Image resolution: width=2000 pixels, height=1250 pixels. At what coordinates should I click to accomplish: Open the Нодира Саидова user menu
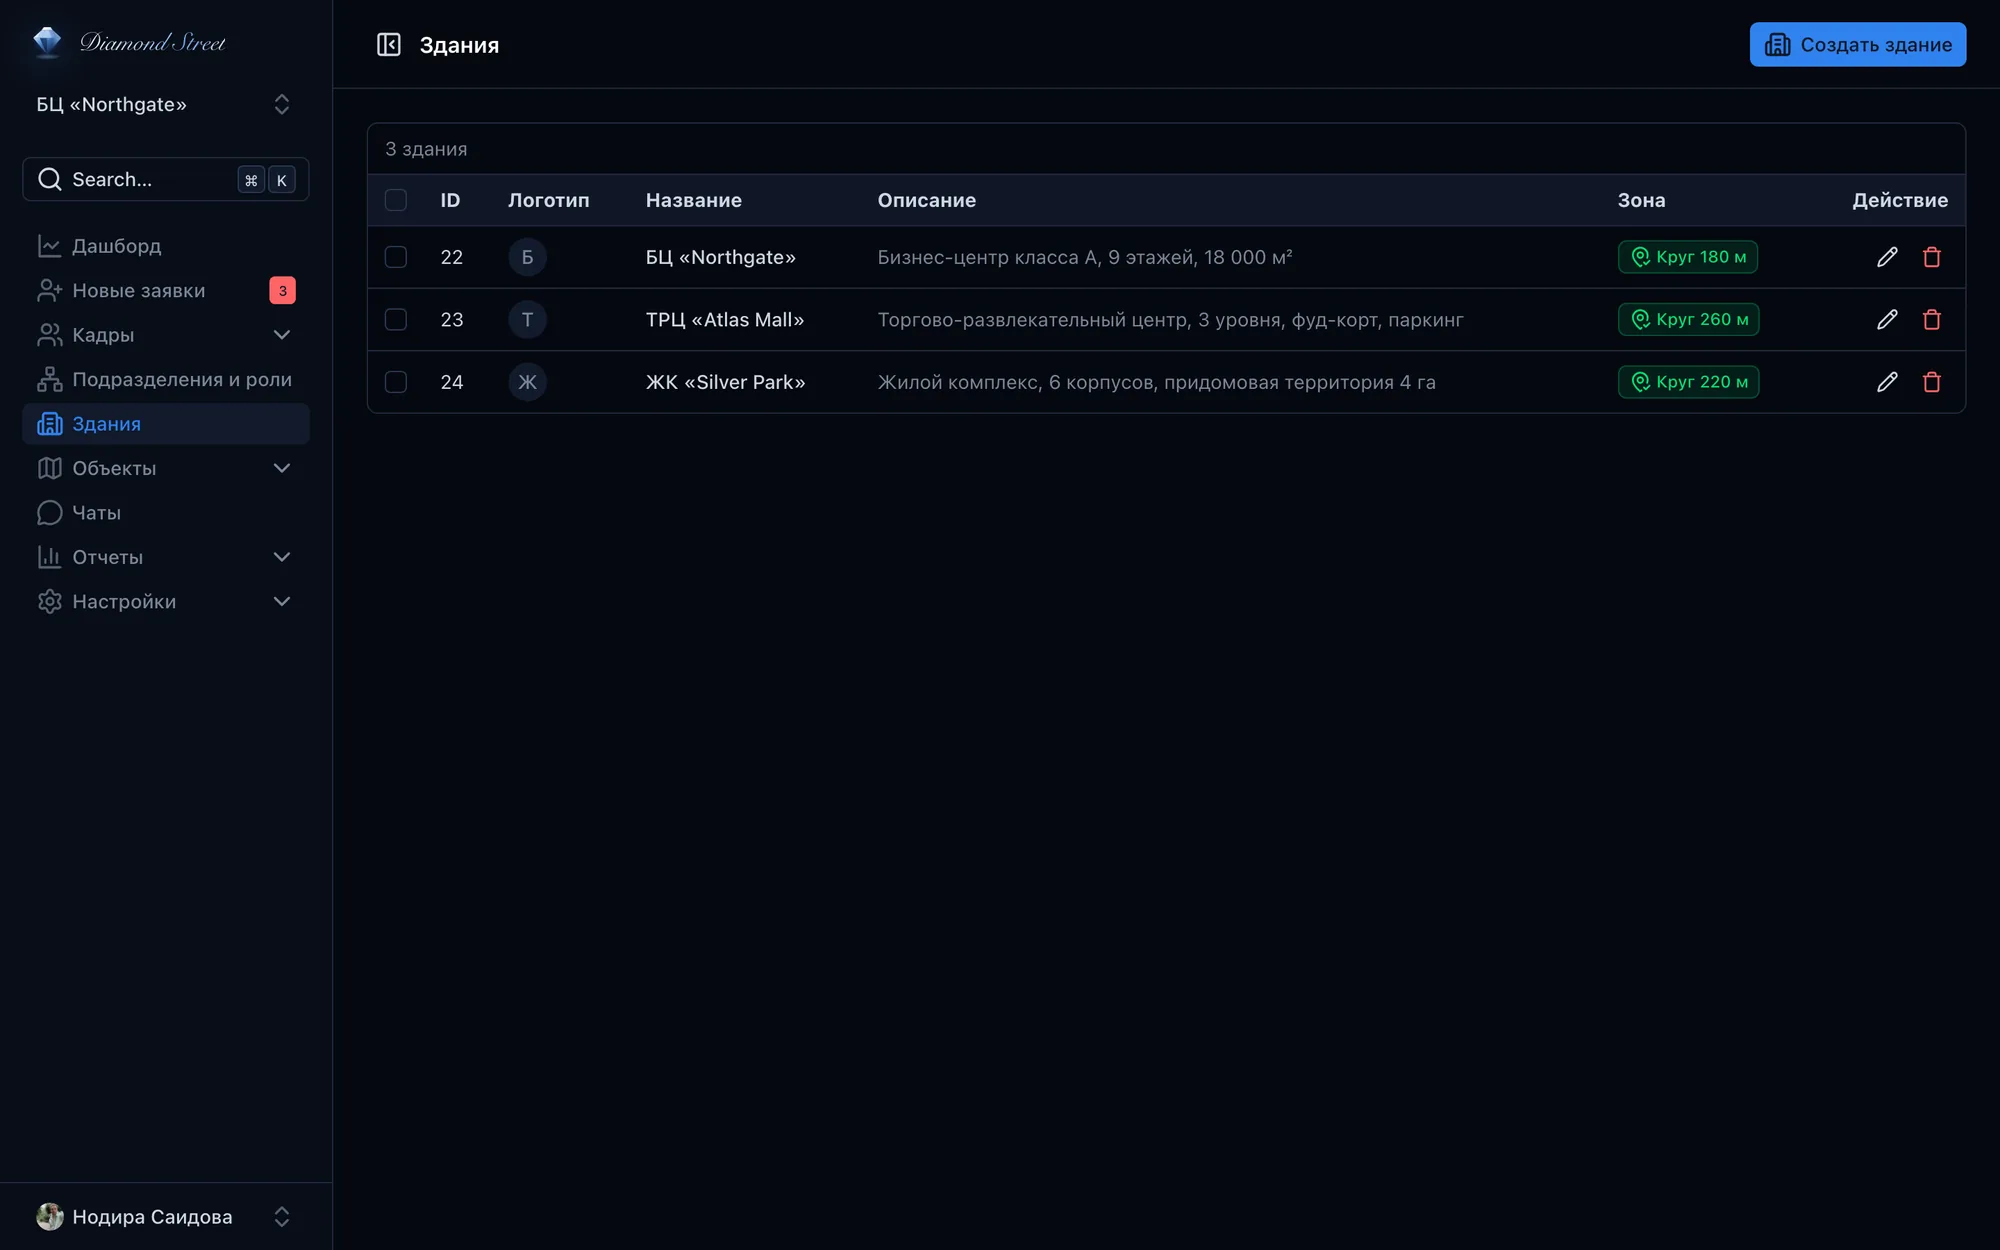pos(165,1216)
